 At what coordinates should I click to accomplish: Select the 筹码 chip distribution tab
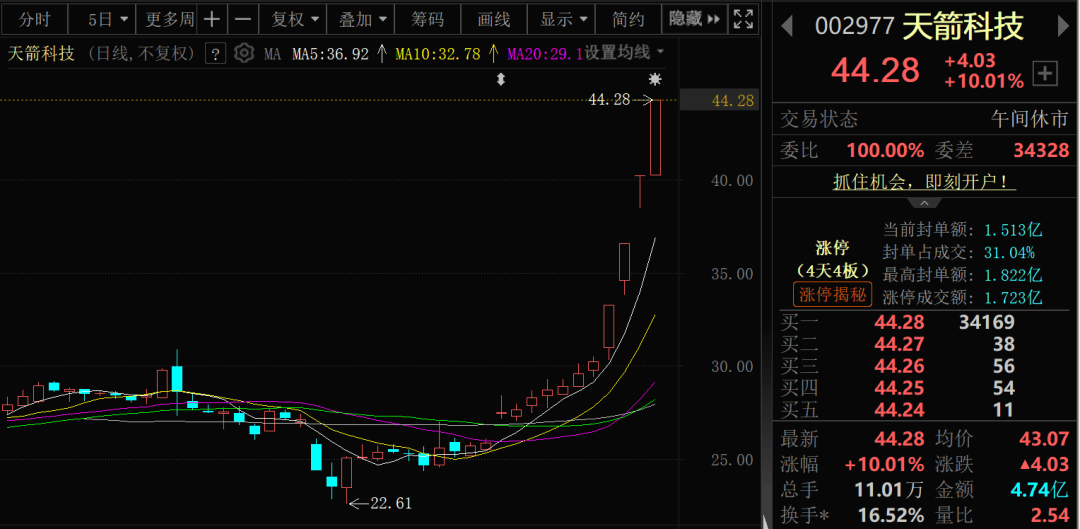428,19
